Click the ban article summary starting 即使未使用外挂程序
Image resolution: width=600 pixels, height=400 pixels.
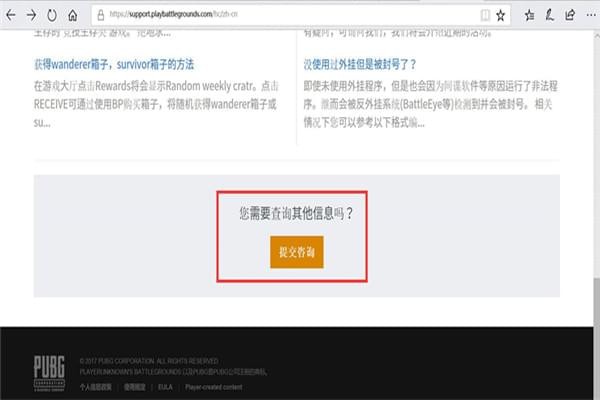[x=430, y=104]
